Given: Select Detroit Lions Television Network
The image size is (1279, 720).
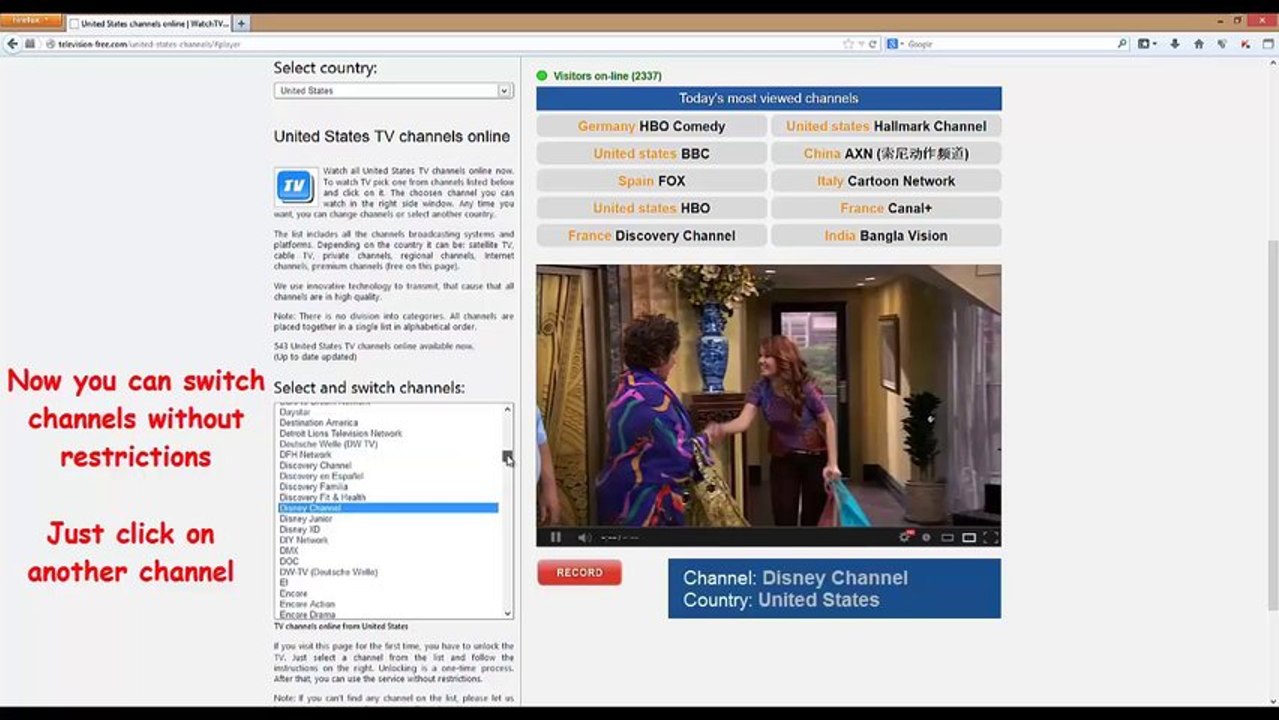Looking at the screenshot, I should [388, 434].
